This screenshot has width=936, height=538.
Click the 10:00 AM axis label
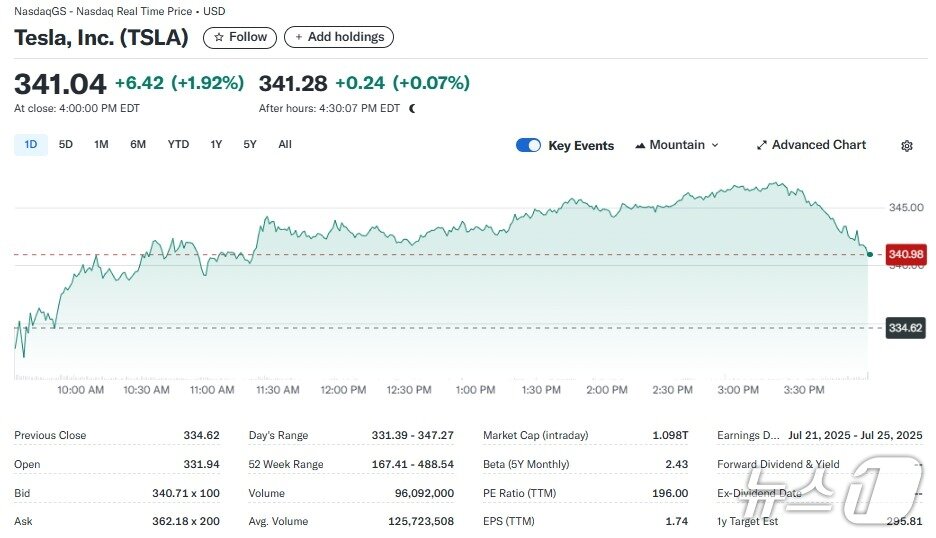click(x=81, y=390)
